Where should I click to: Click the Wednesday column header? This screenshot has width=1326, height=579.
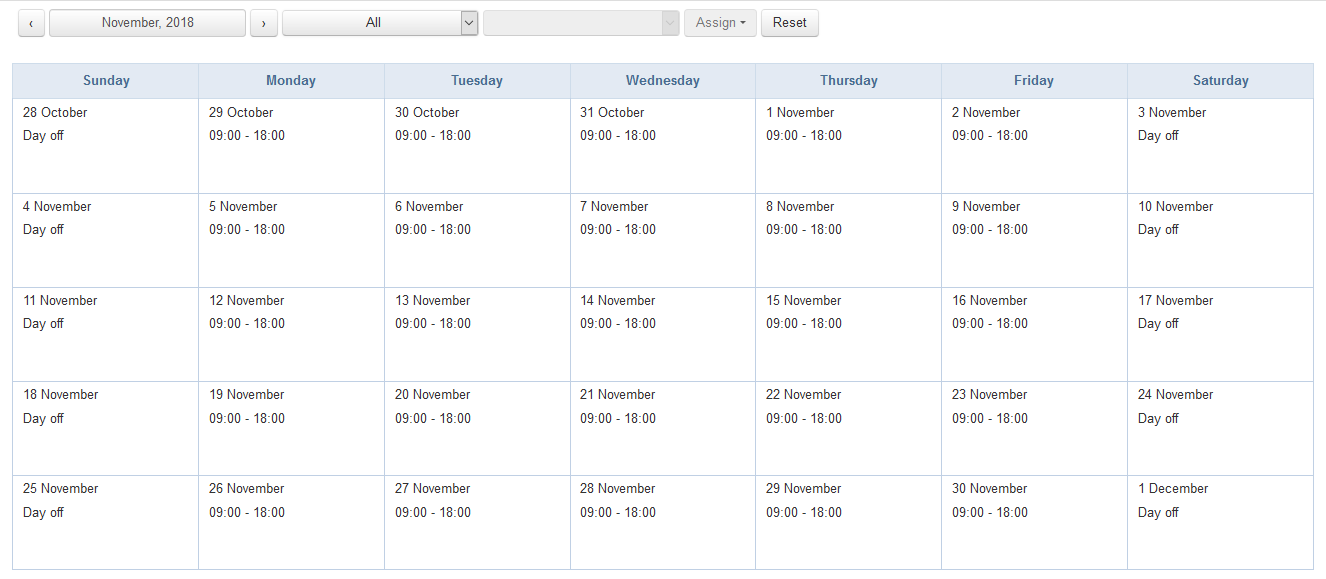[x=662, y=80]
